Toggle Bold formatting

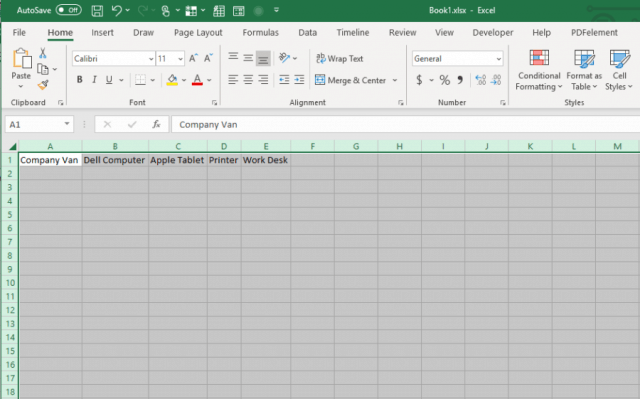[x=80, y=80]
